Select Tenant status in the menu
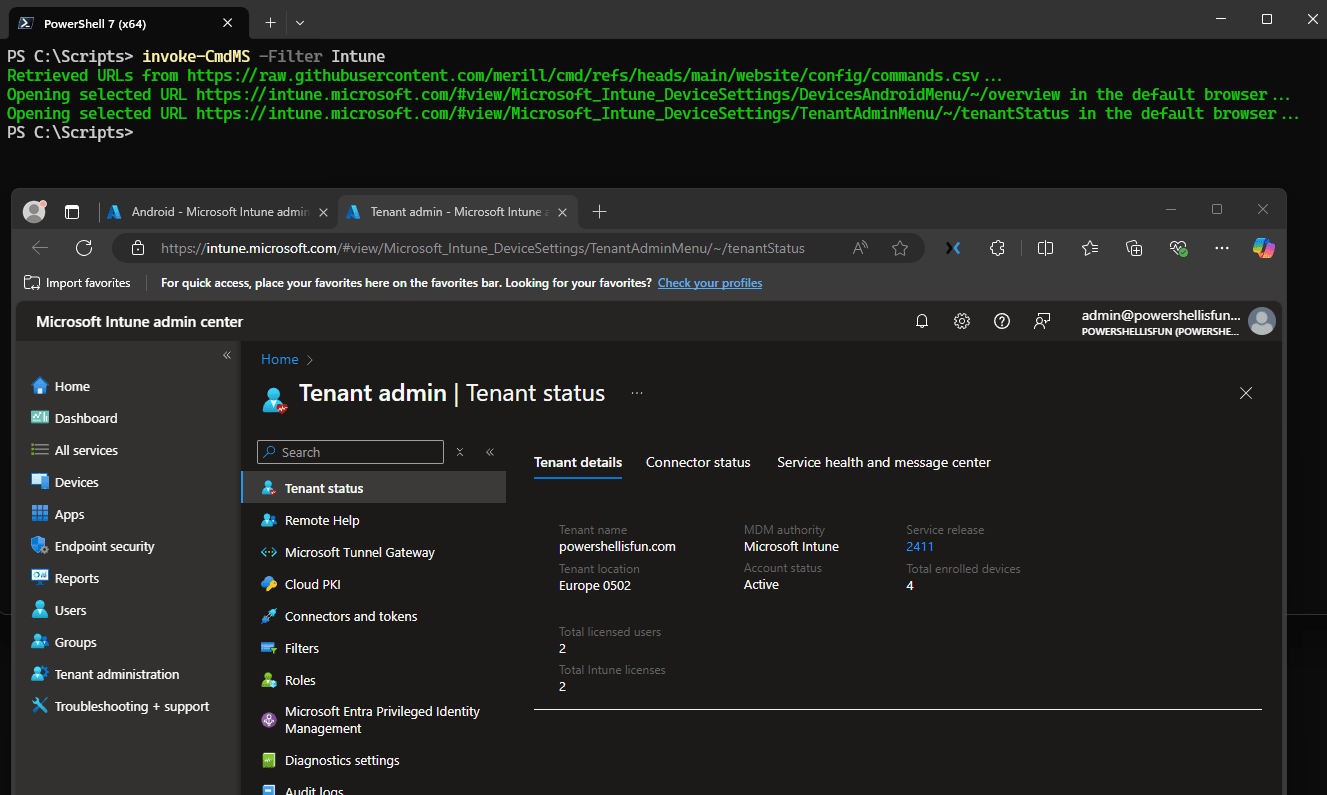The image size is (1327, 795). [374, 488]
